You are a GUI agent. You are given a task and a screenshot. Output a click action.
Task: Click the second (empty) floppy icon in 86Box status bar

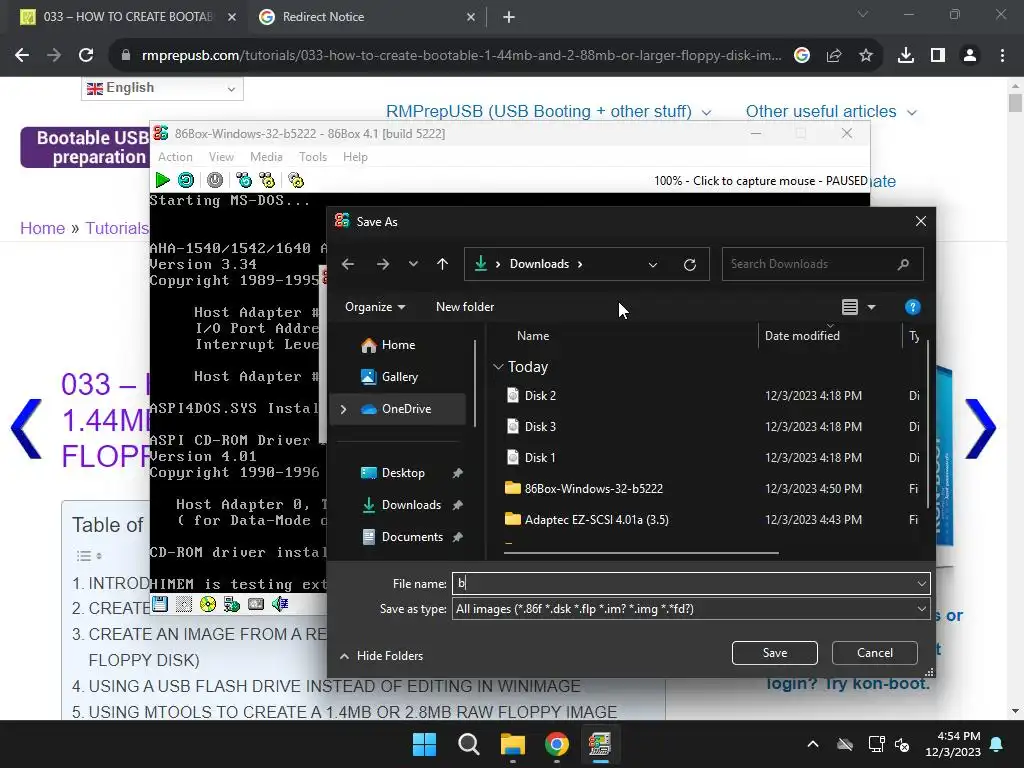(184, 604)
